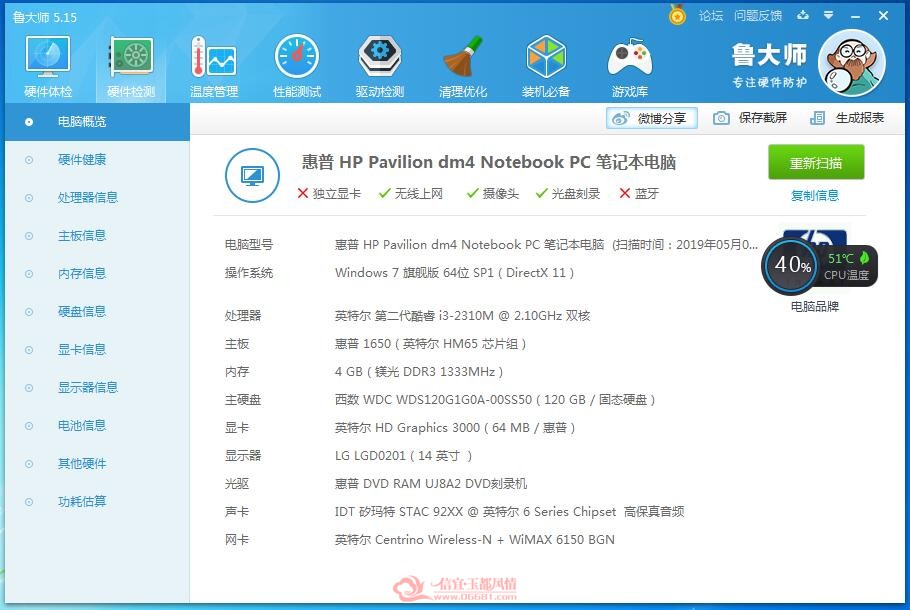Click the 40% usage circle widget
The width and height of the screenshot is (910, 610).
point(790,265)
